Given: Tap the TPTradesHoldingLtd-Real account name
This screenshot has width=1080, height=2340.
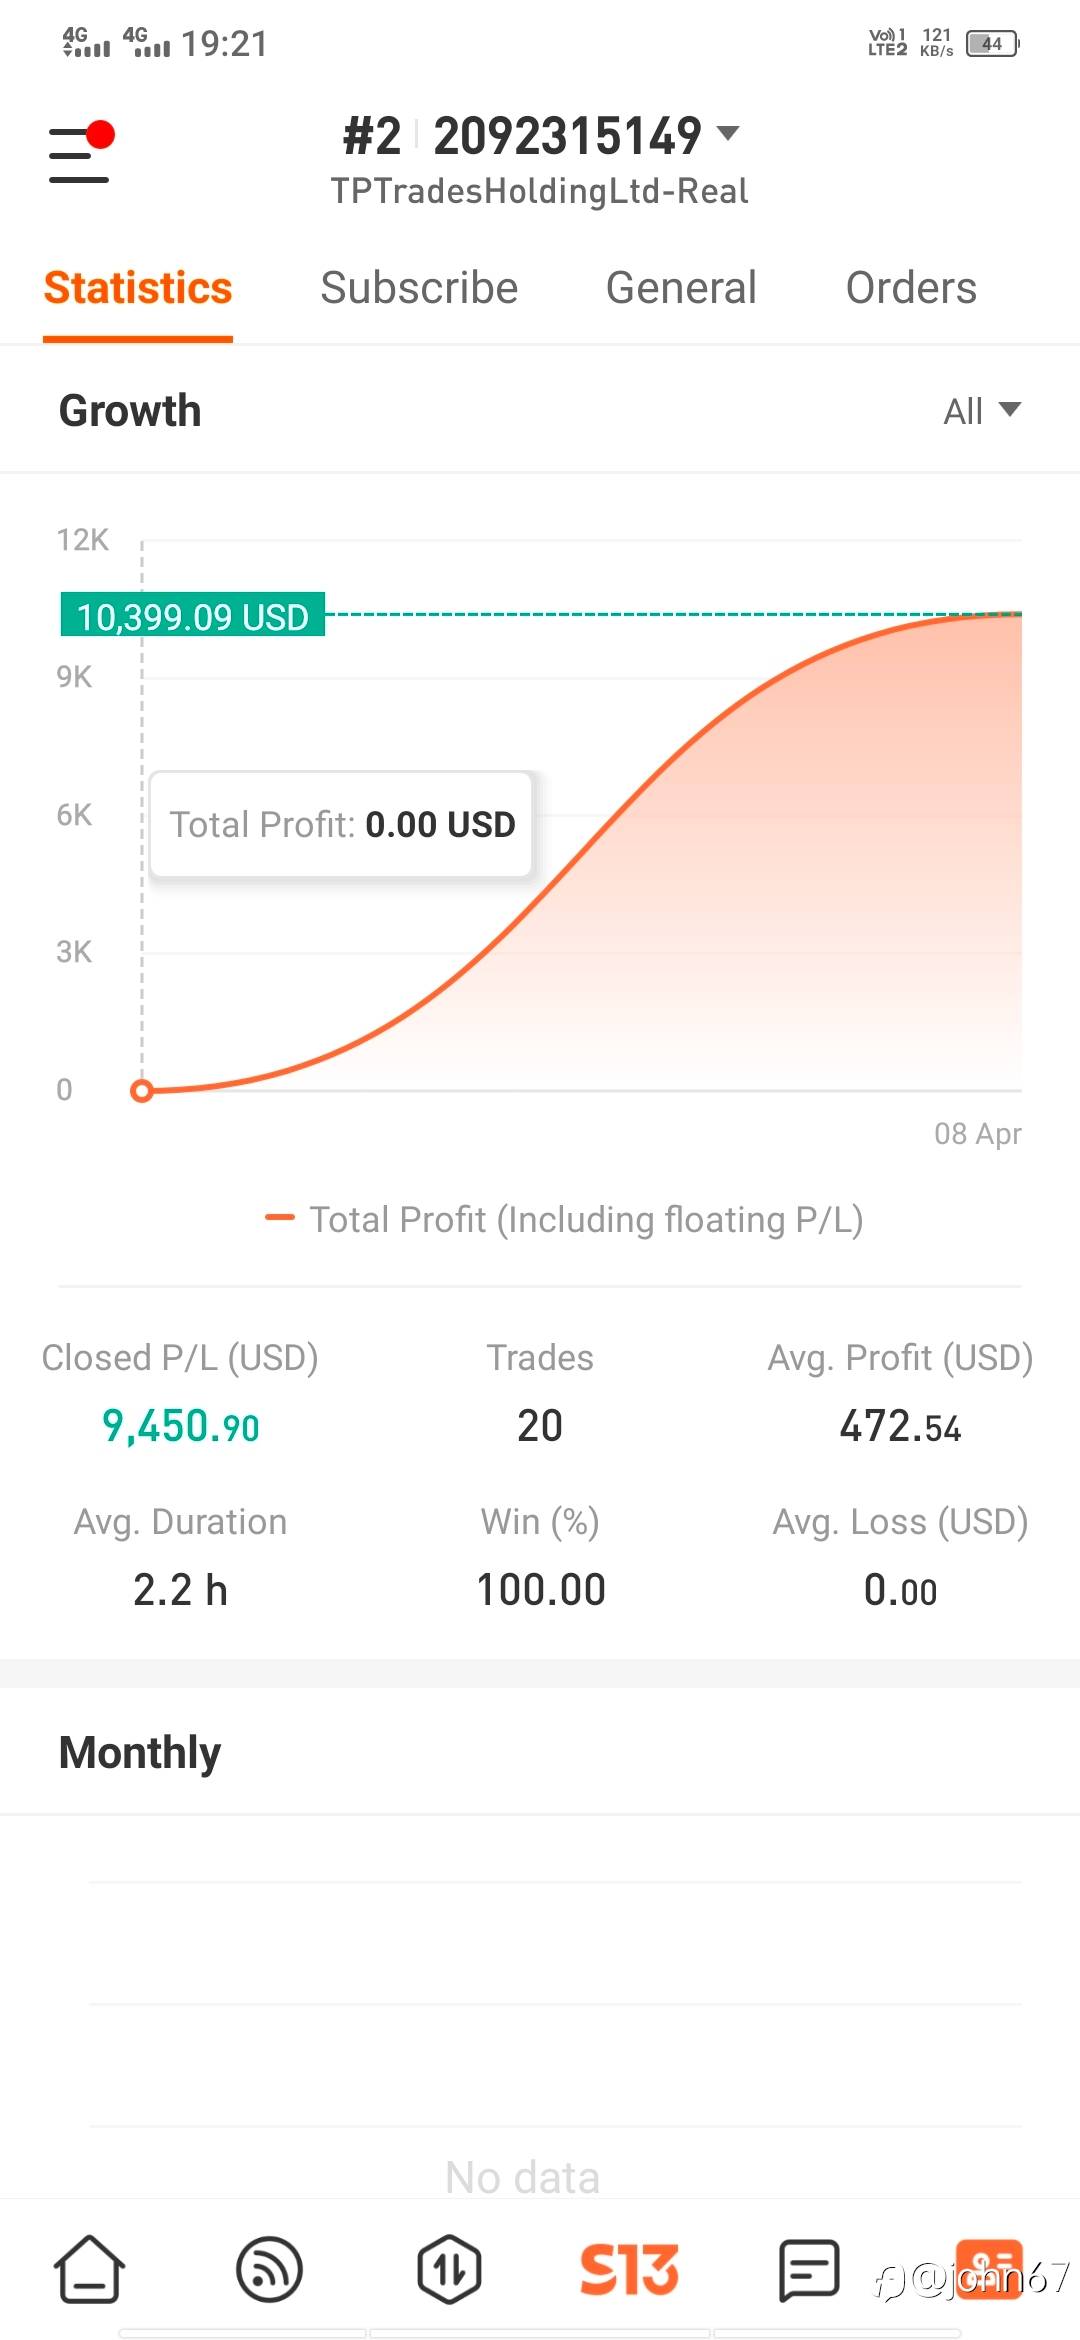Looking at the screenshot, I should 539,191.
